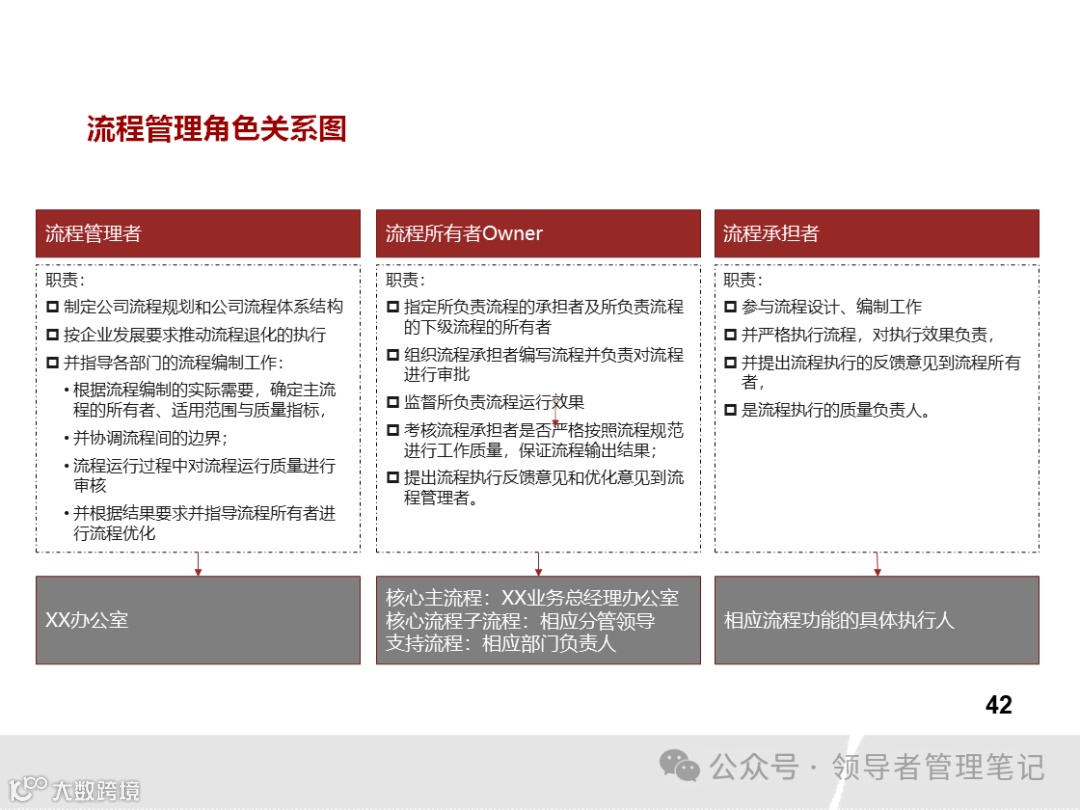Click the 按企业发展要求推动流程退化的执行 bullet
1080x810 pixels.
(x=187, y=335)
